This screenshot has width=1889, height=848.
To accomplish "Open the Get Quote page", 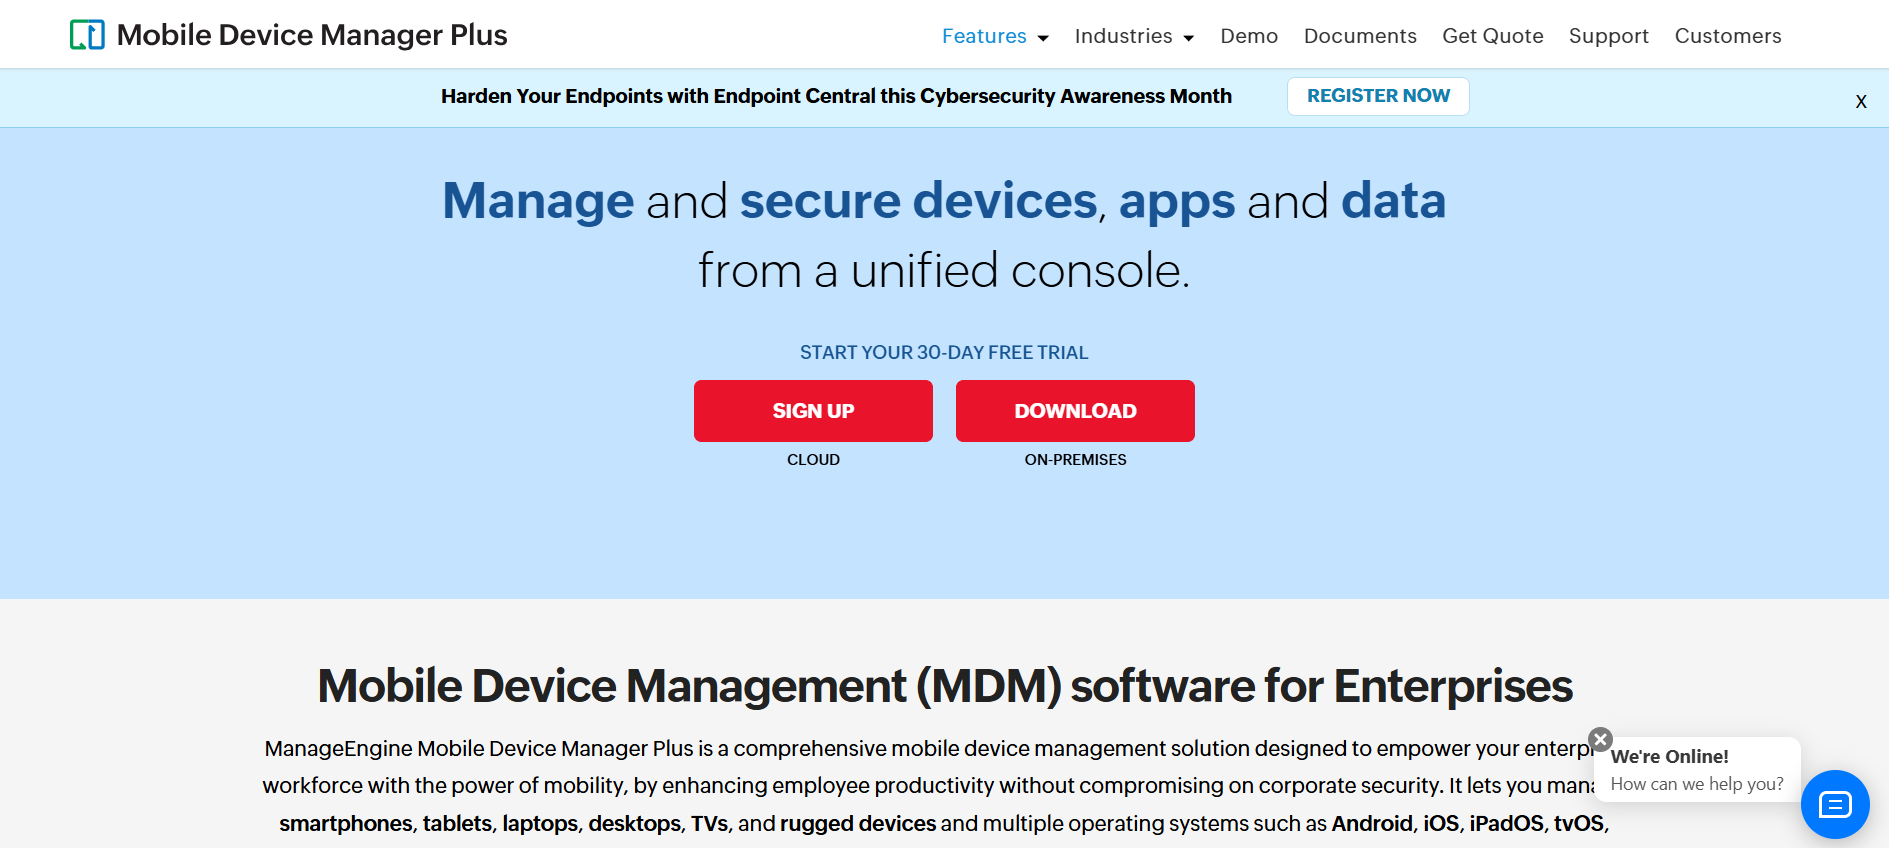I will coord(1493,36).
